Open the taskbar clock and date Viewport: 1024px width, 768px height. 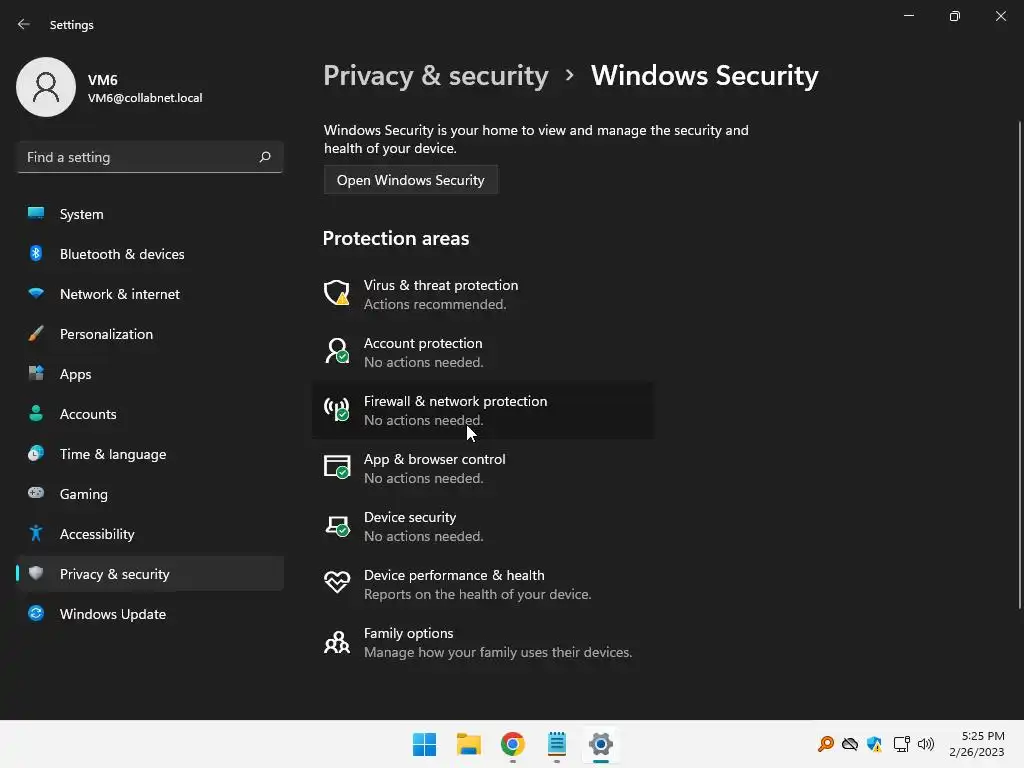click(x=976, y=744)
